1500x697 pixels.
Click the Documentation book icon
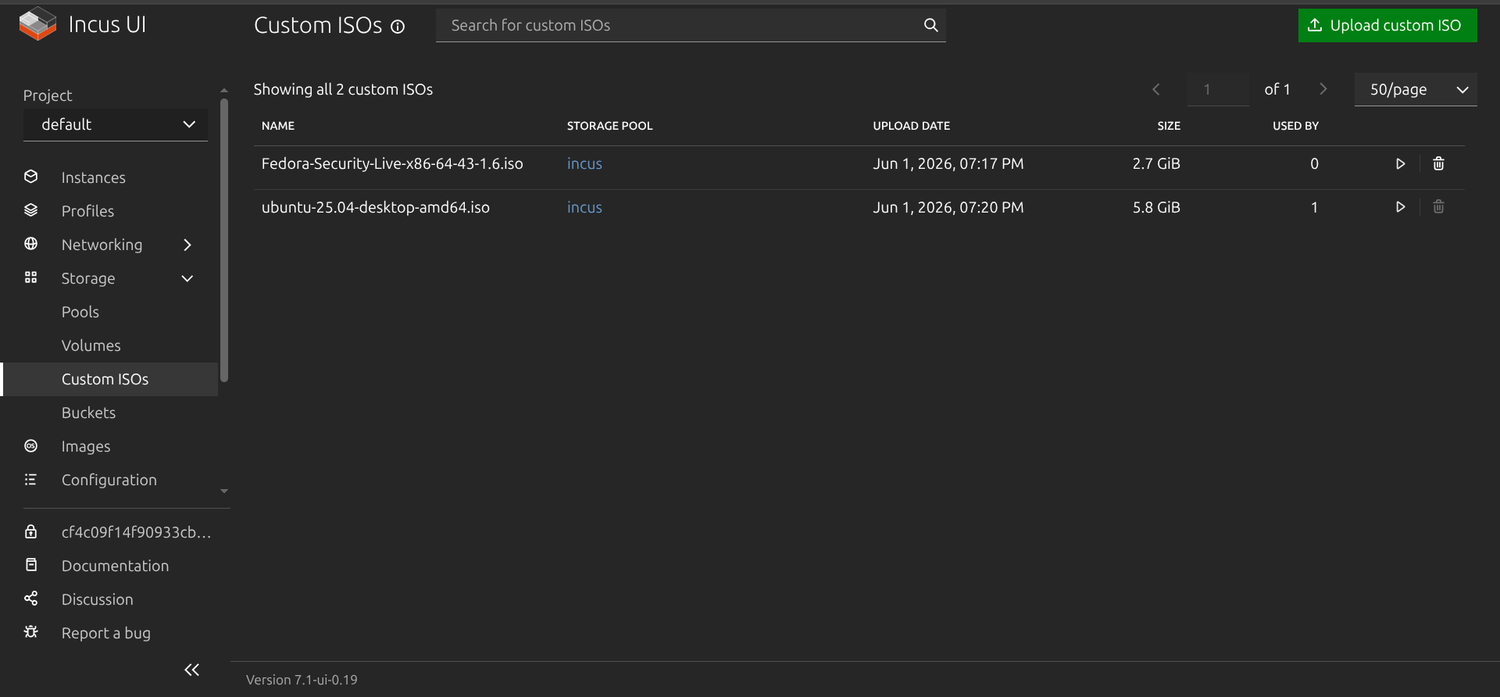click(x=31, y=565)
